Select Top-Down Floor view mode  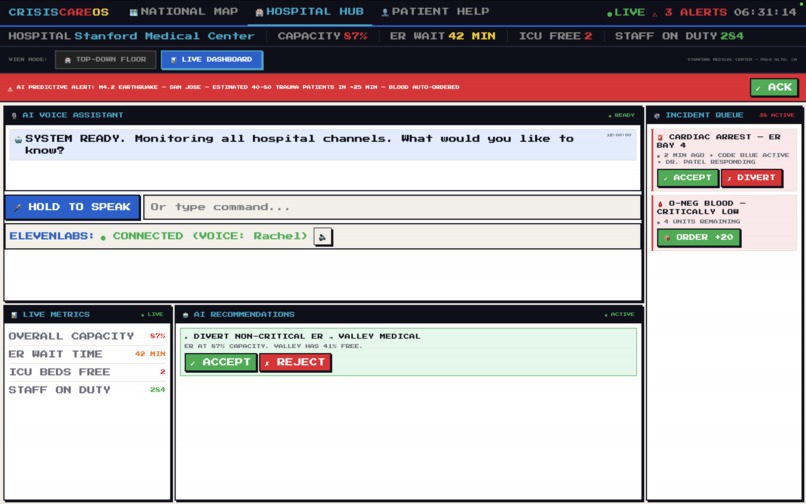[x=105, y=60]
